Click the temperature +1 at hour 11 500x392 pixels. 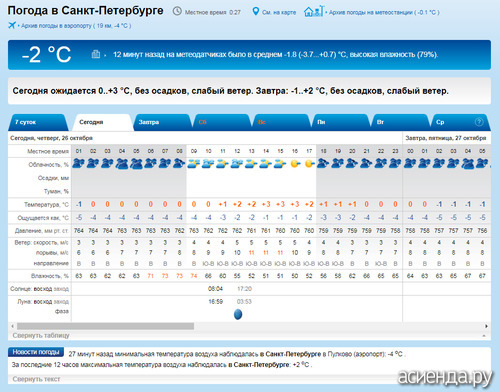(x=222, y=204)
